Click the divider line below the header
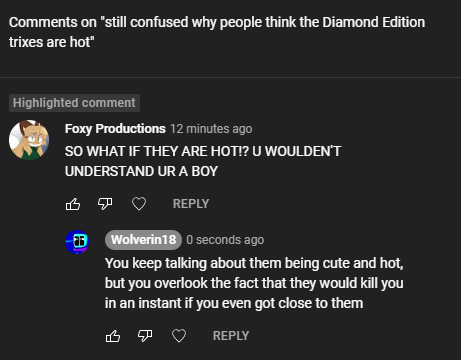 tap(230, 77)
